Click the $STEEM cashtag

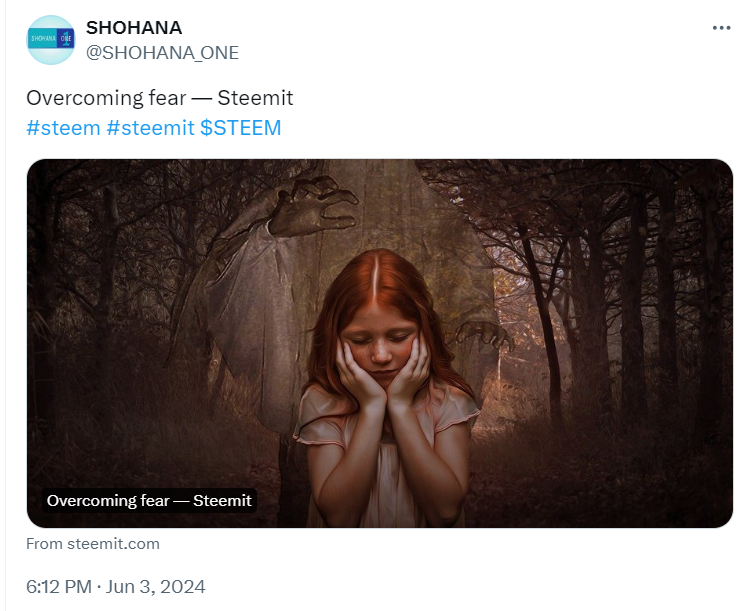click(x=241, y=128)
